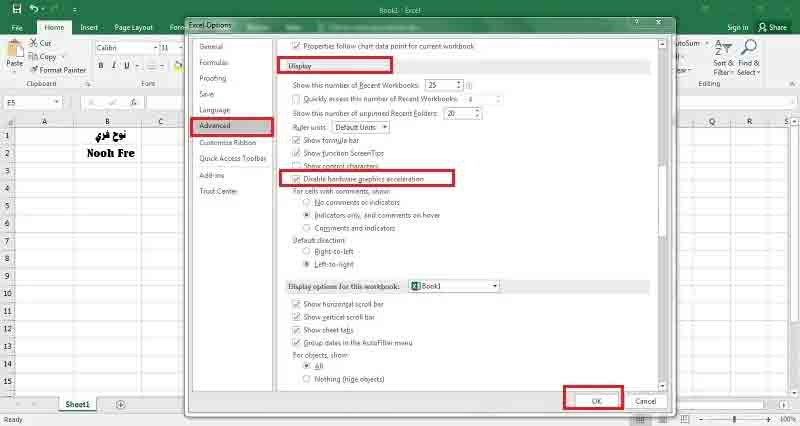
Task: Click the Sort & Filter icon
Action: (723, 48)
